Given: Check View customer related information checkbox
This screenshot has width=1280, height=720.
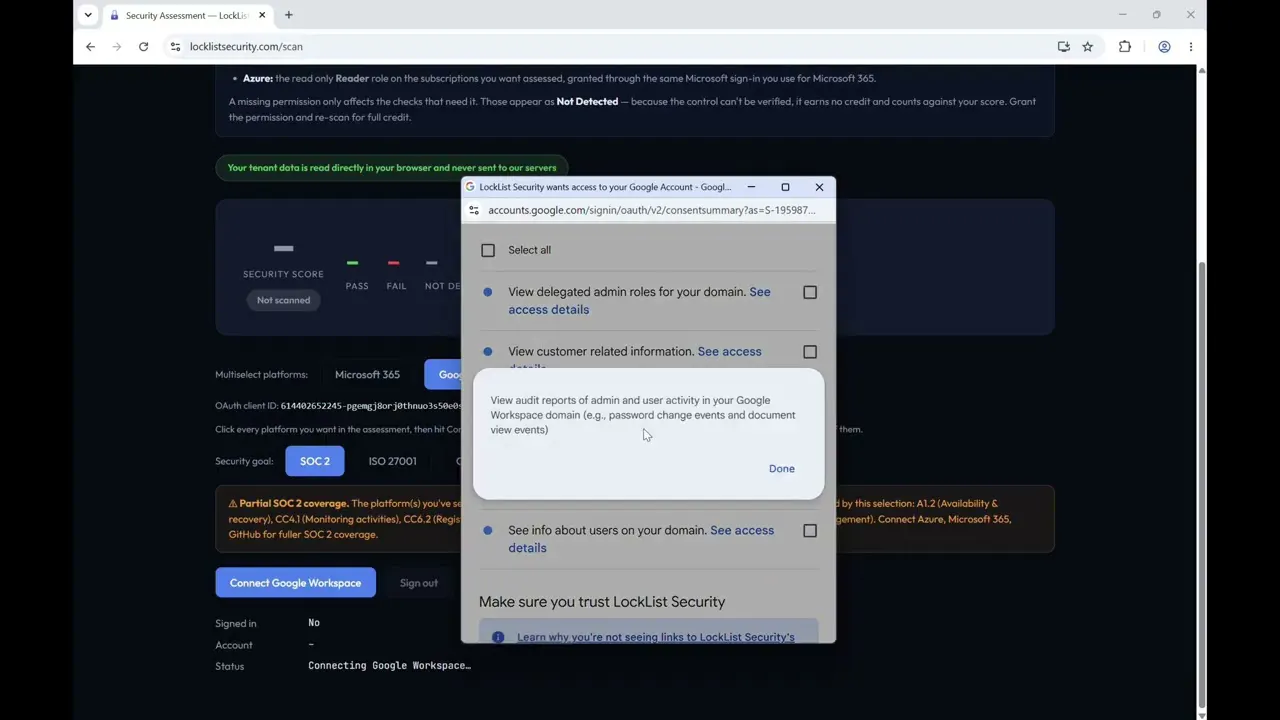Looking at the screenshot, I should (810, 352).
